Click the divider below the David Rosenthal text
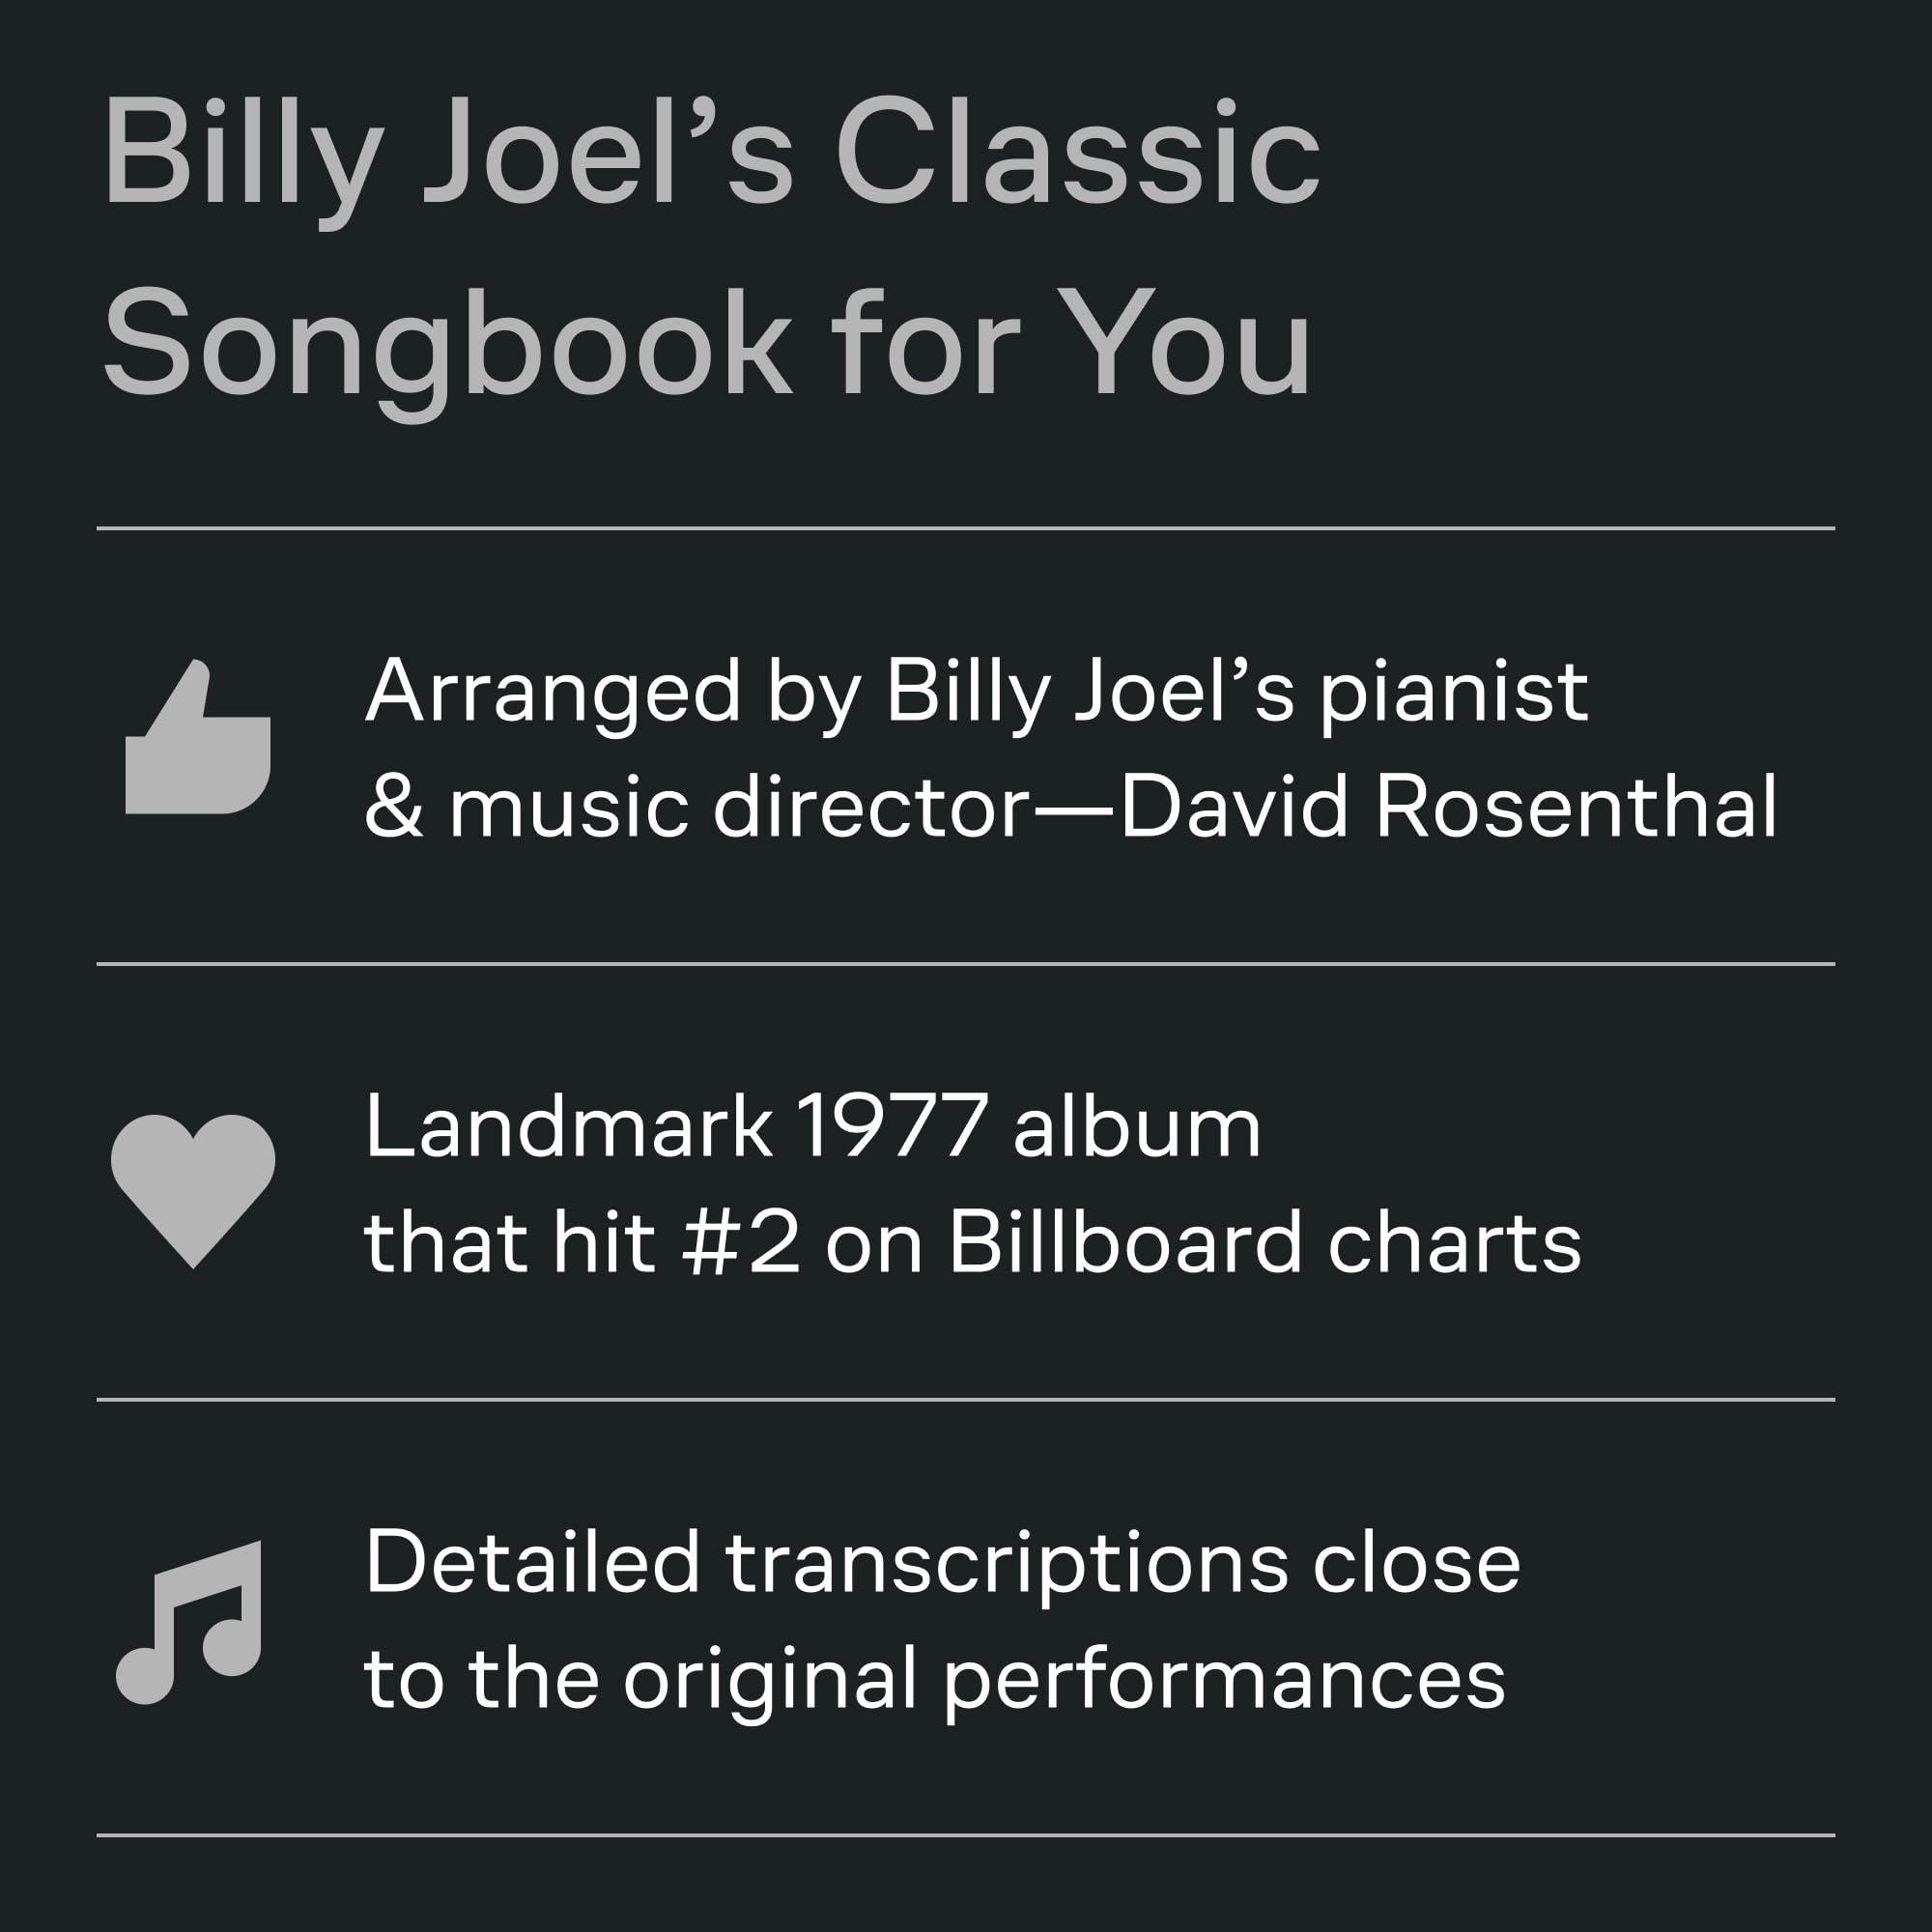1932x1932 pixels. pyautogui.click(x=966, y=964)
